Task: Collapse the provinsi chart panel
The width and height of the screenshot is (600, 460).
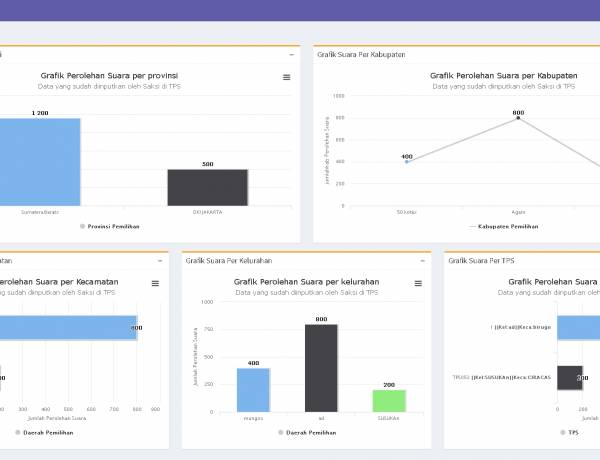Action: pos(292,54)
